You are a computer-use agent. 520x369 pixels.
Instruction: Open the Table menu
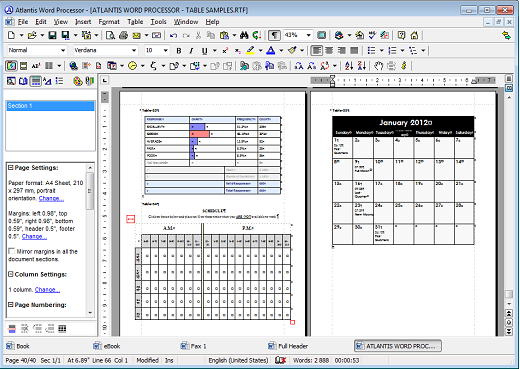tap(135, 22)
